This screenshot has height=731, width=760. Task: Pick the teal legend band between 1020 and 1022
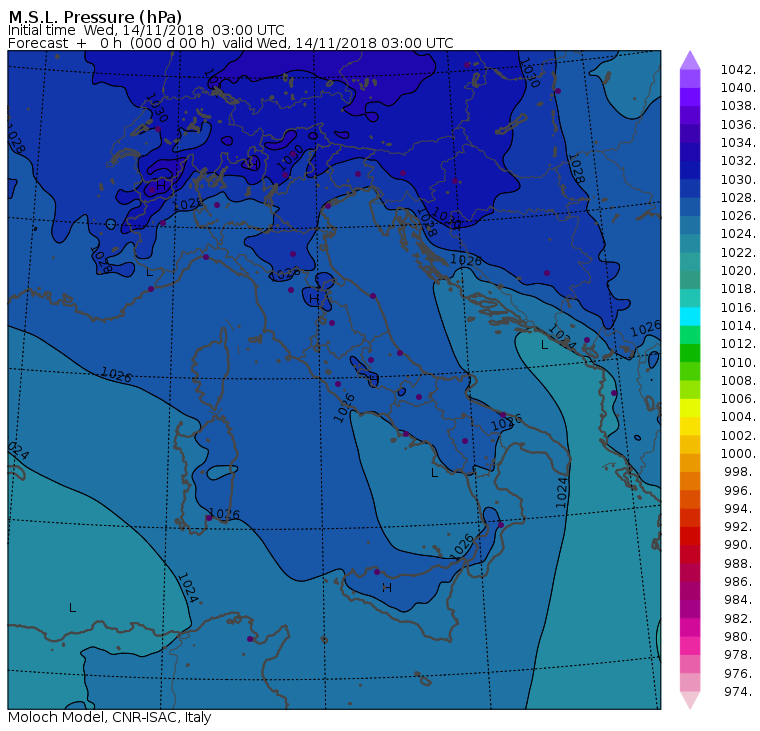pyautogui.click(x=690, y=262)
